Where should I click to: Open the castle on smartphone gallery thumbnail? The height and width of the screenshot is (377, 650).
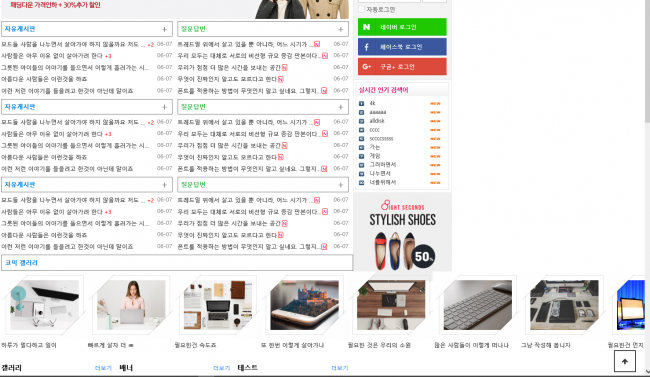304,305
